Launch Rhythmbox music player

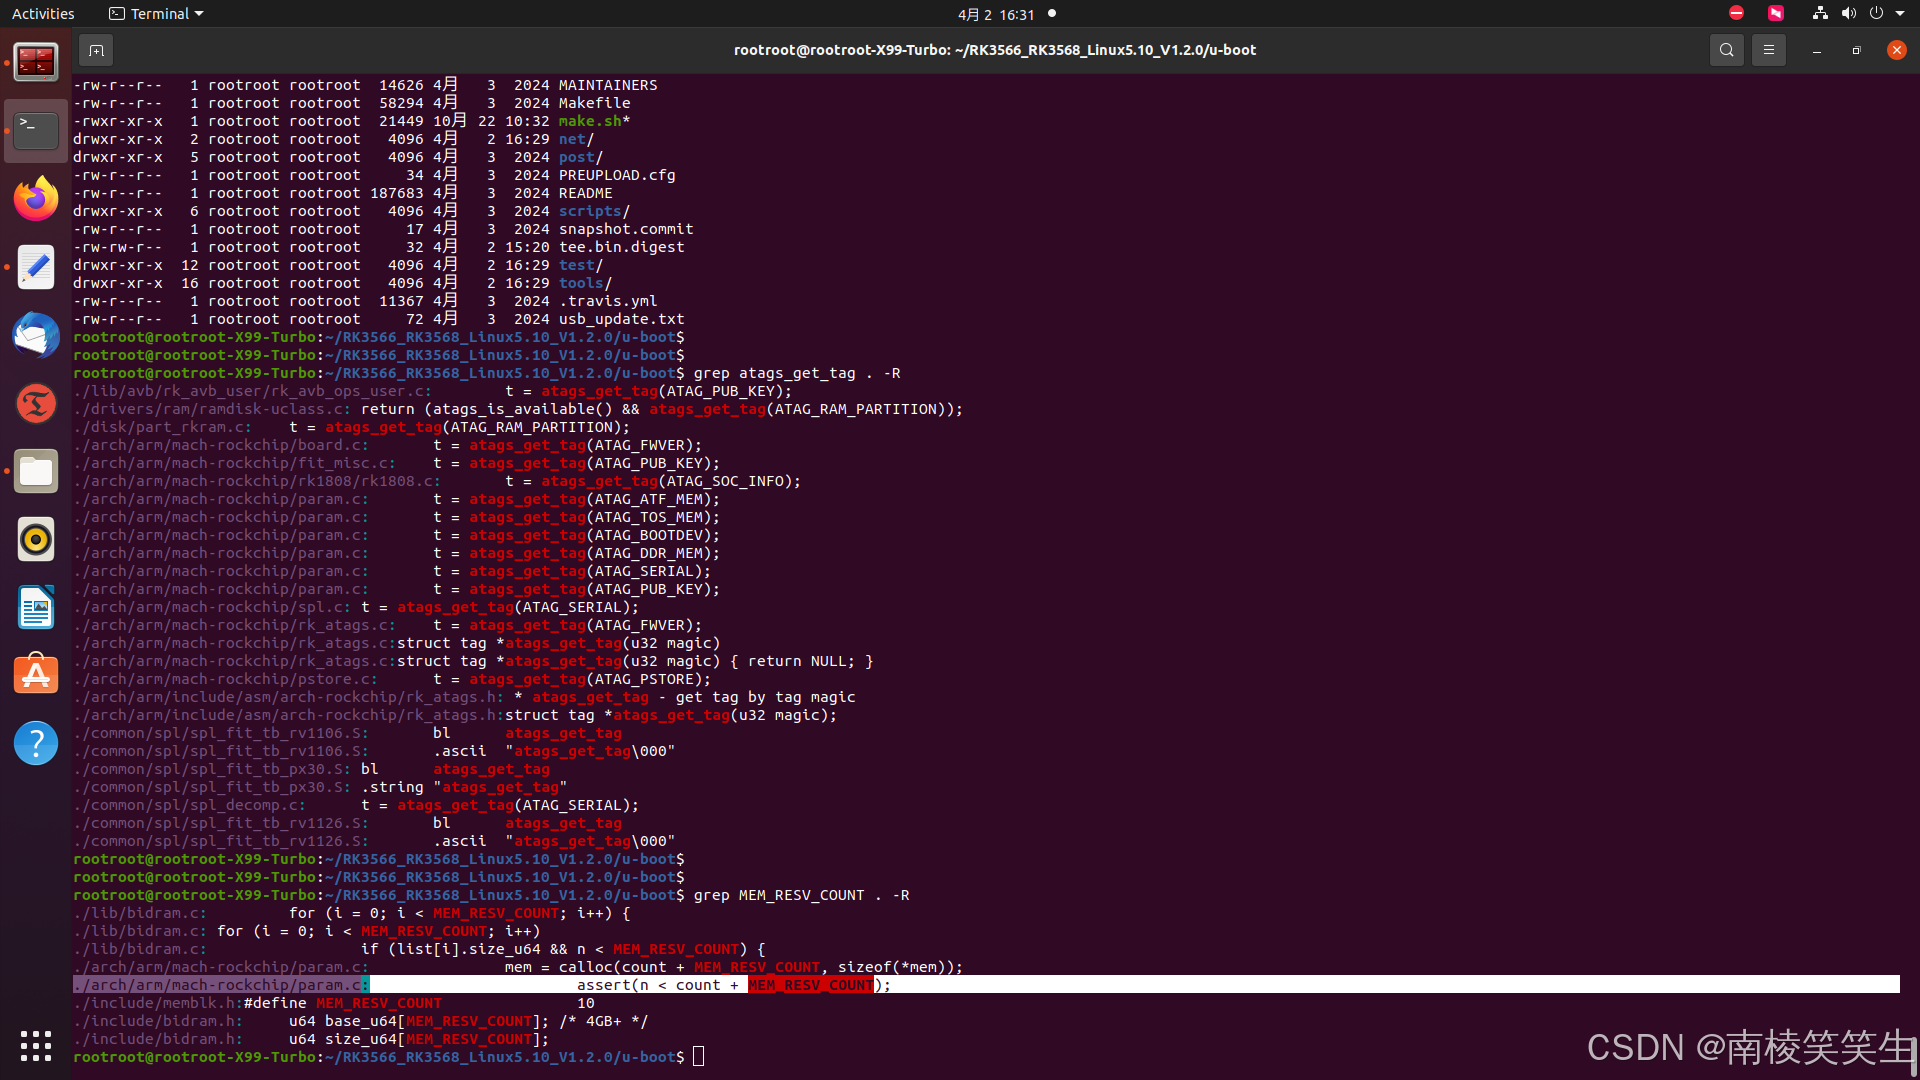[36, 539]
